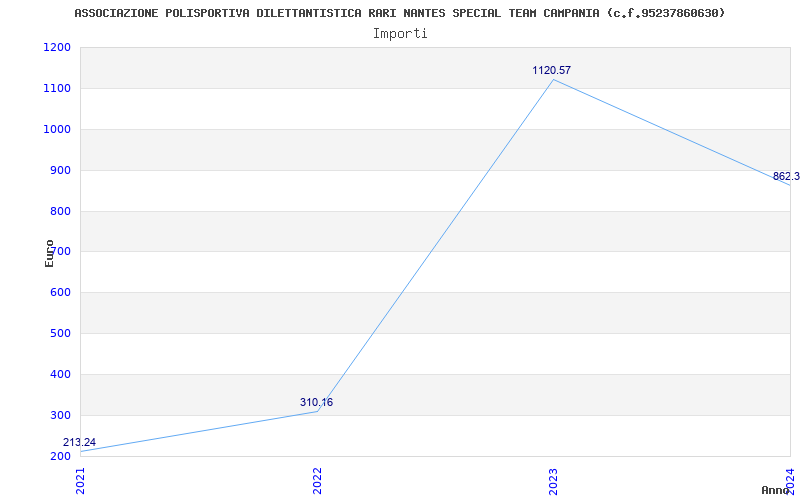The height and width of the screenshot is (500, 800).
Task: Click the 400 y-axis value
Action: (60, 374)
